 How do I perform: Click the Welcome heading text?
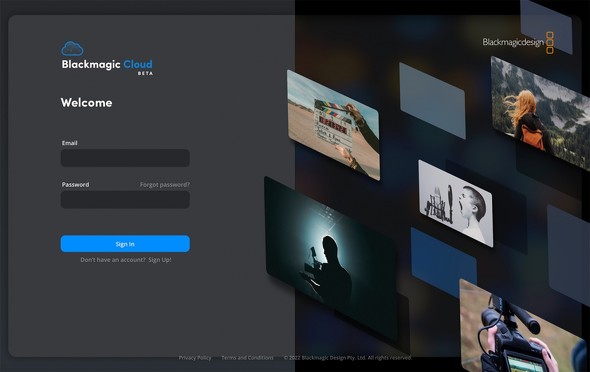[87, 103]
